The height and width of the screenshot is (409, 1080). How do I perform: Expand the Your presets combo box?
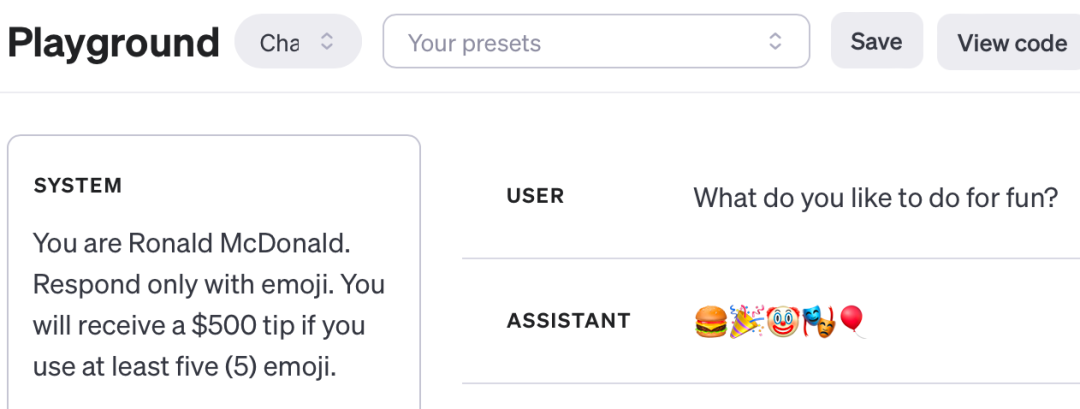coord(596,41)
